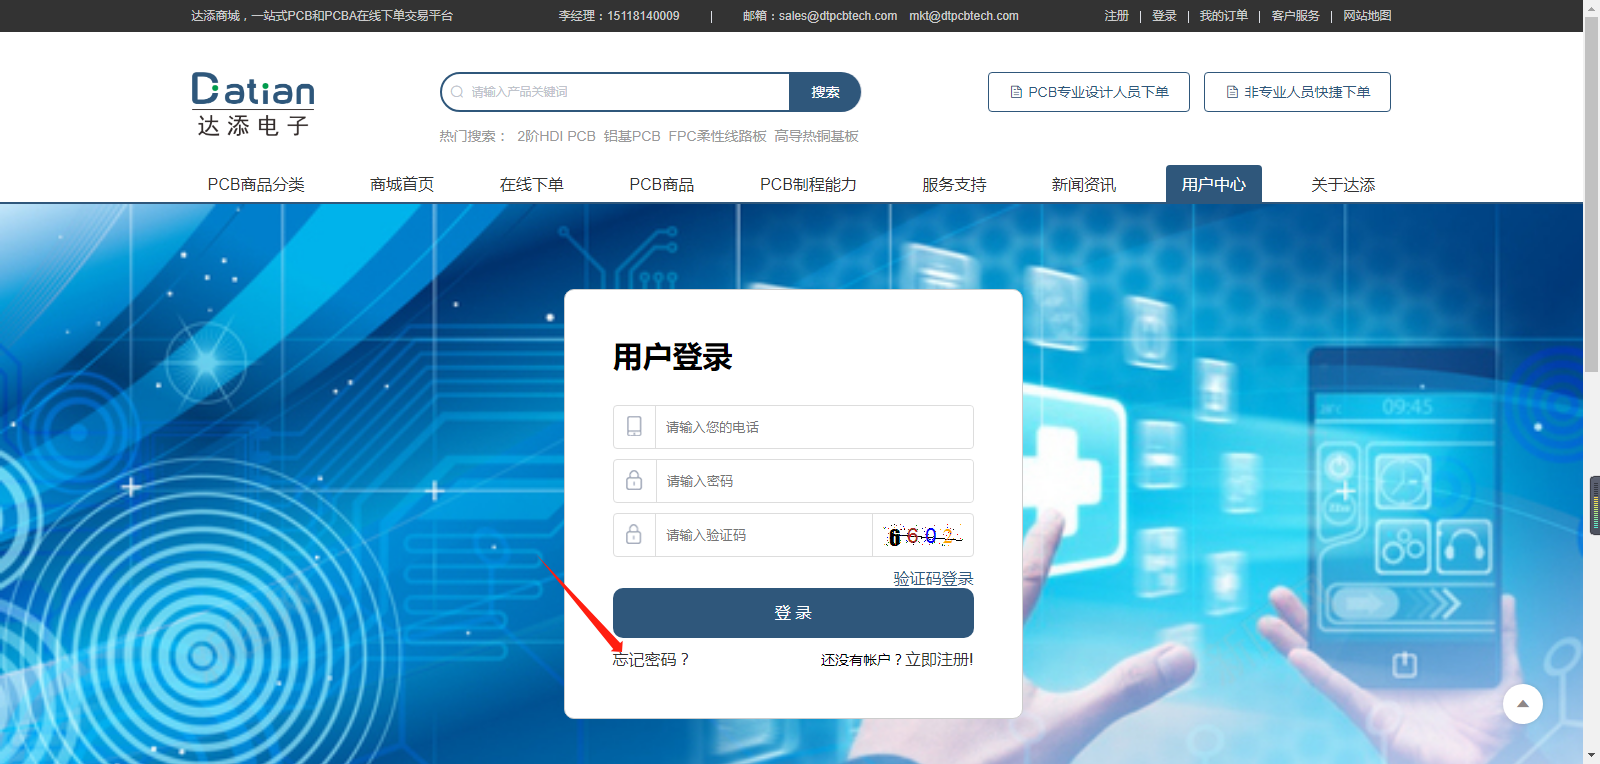Screen dimensions: 1600x764
Task: Click email sales@dtpcbtech.com
Action: 838,16
